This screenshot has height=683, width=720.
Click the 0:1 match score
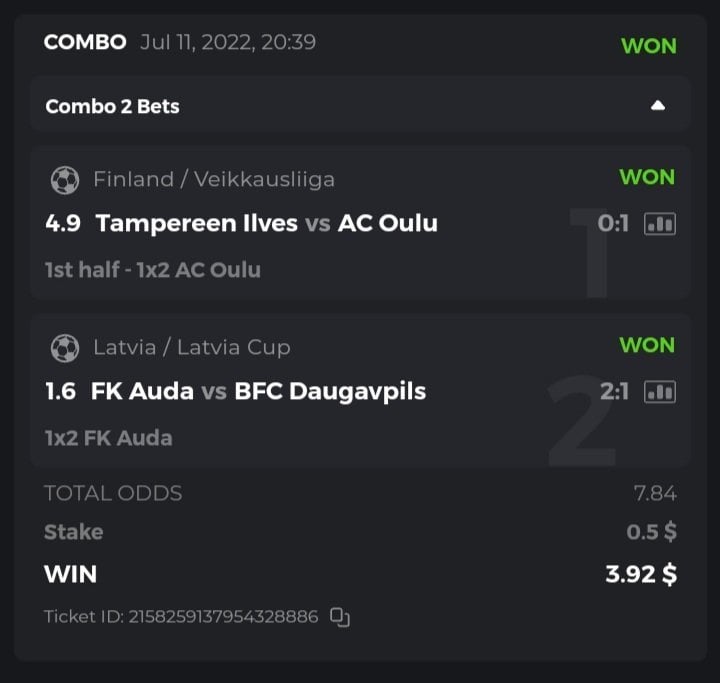coord(613,224)
